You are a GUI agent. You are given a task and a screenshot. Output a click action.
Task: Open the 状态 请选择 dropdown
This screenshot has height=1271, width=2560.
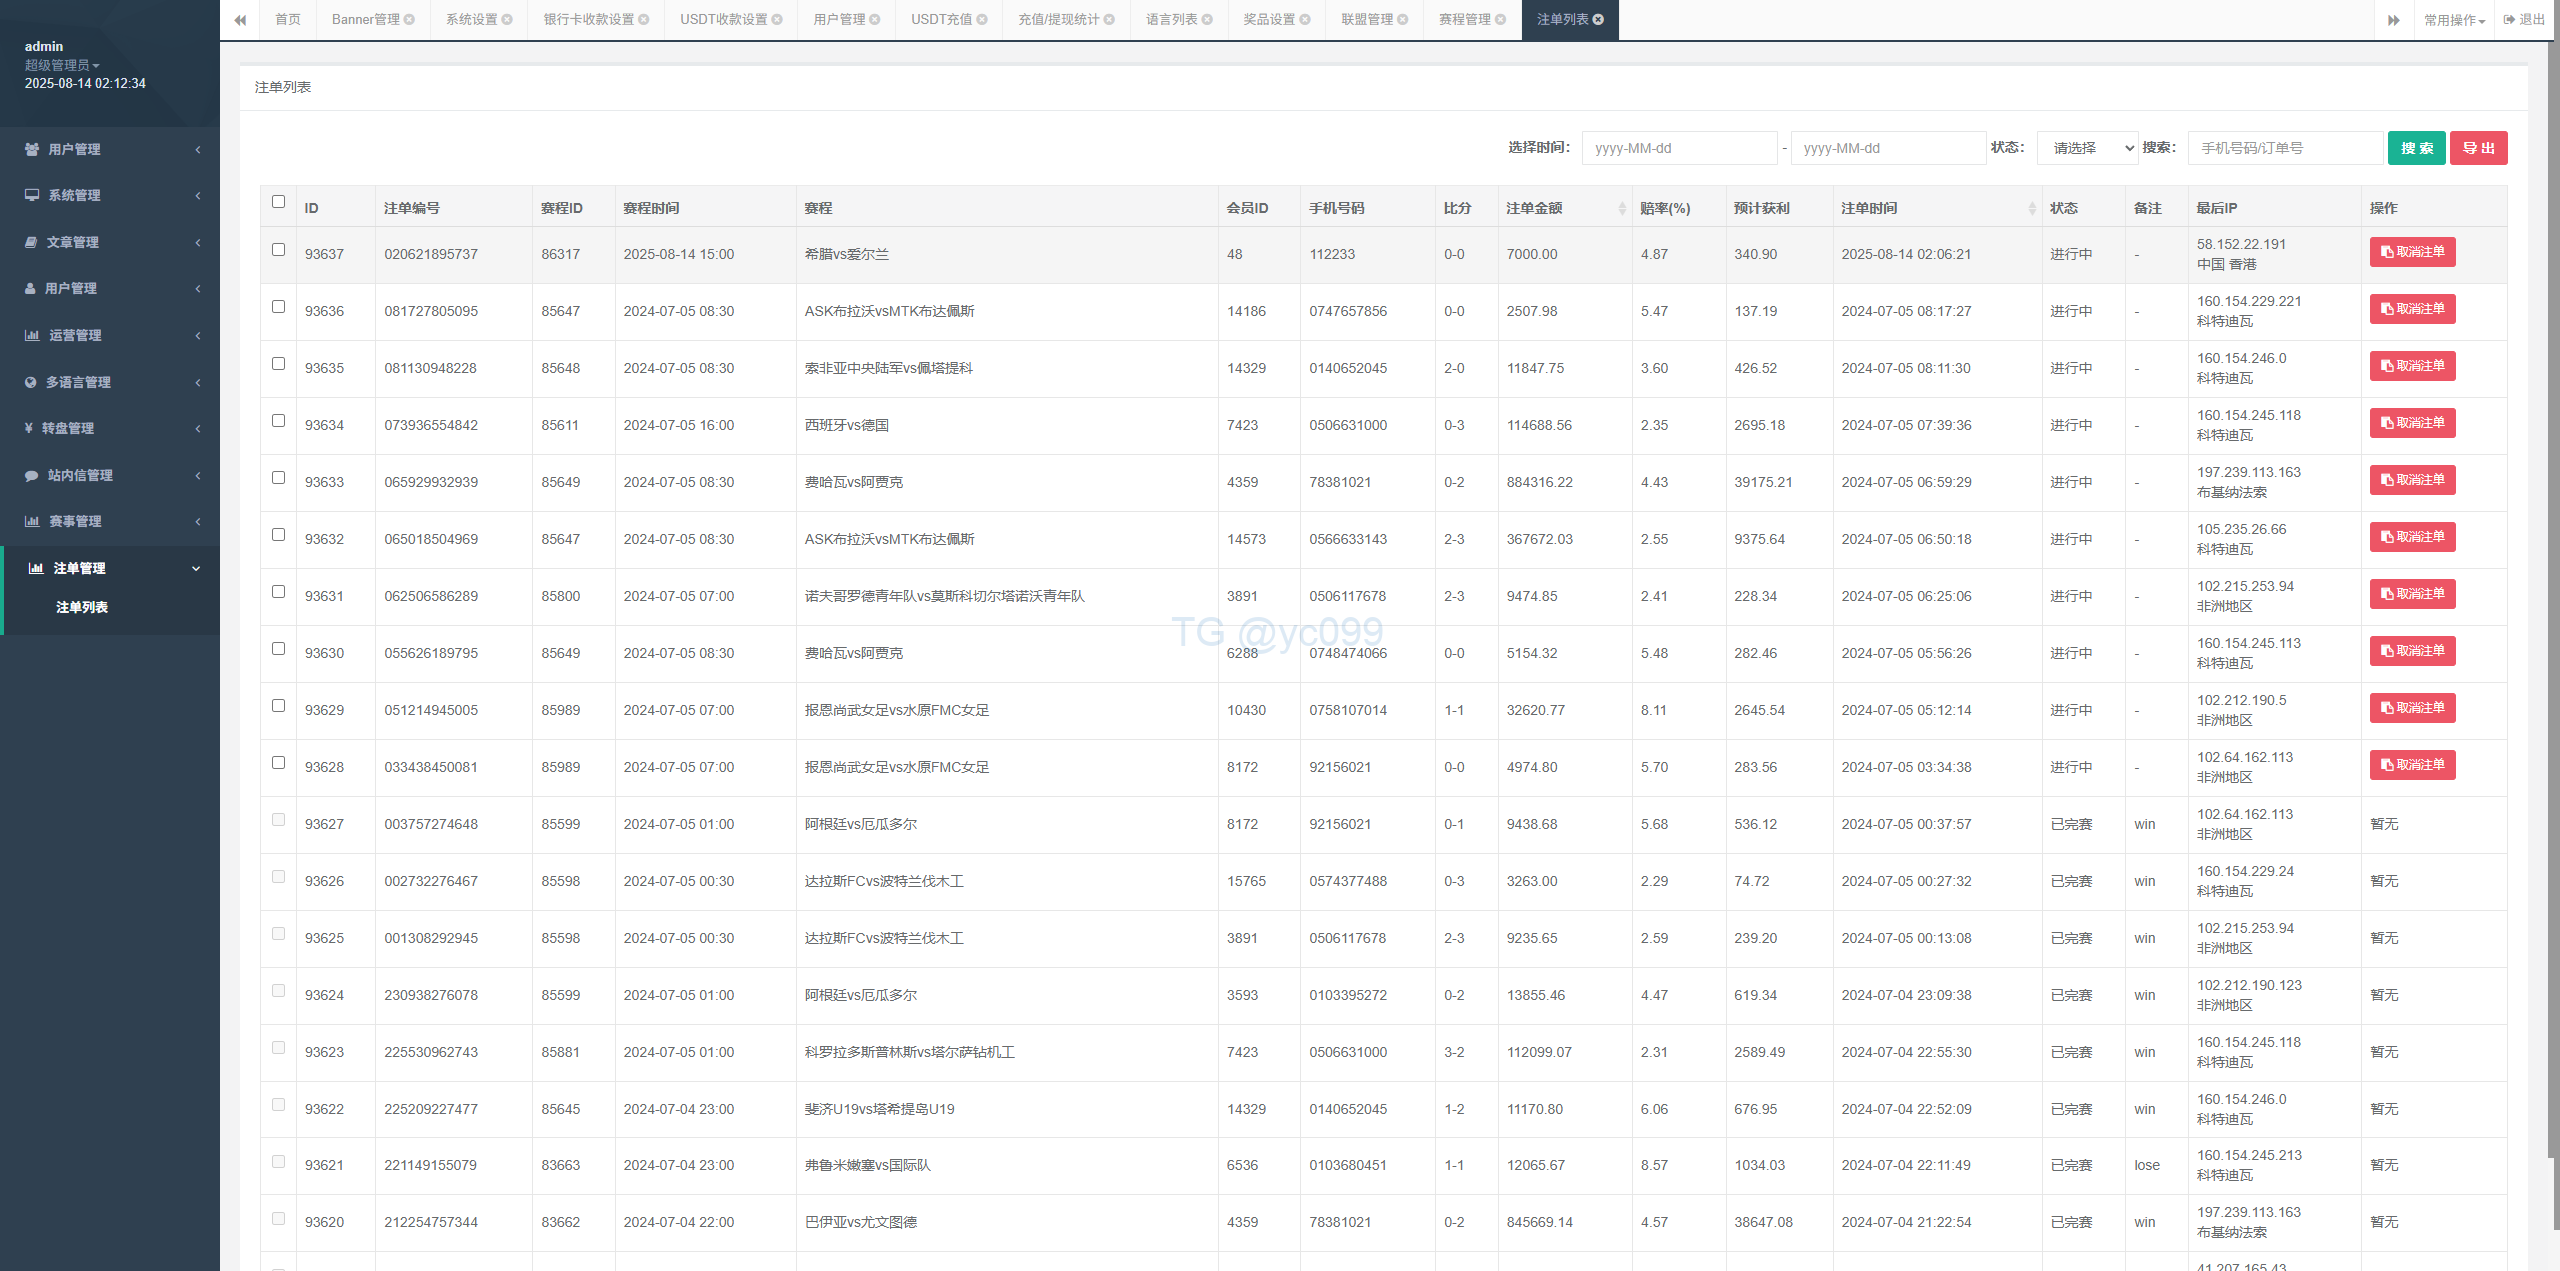click(x=2087, y=148)
